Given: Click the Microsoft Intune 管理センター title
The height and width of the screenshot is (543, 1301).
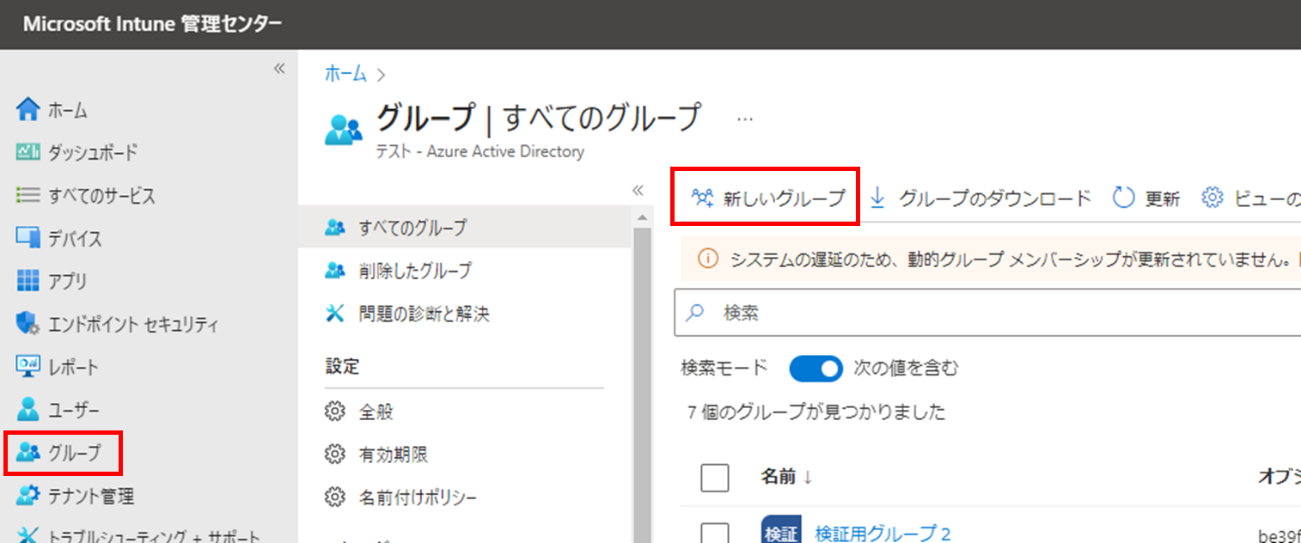Looking at the screenshot, I should (152, 24).
